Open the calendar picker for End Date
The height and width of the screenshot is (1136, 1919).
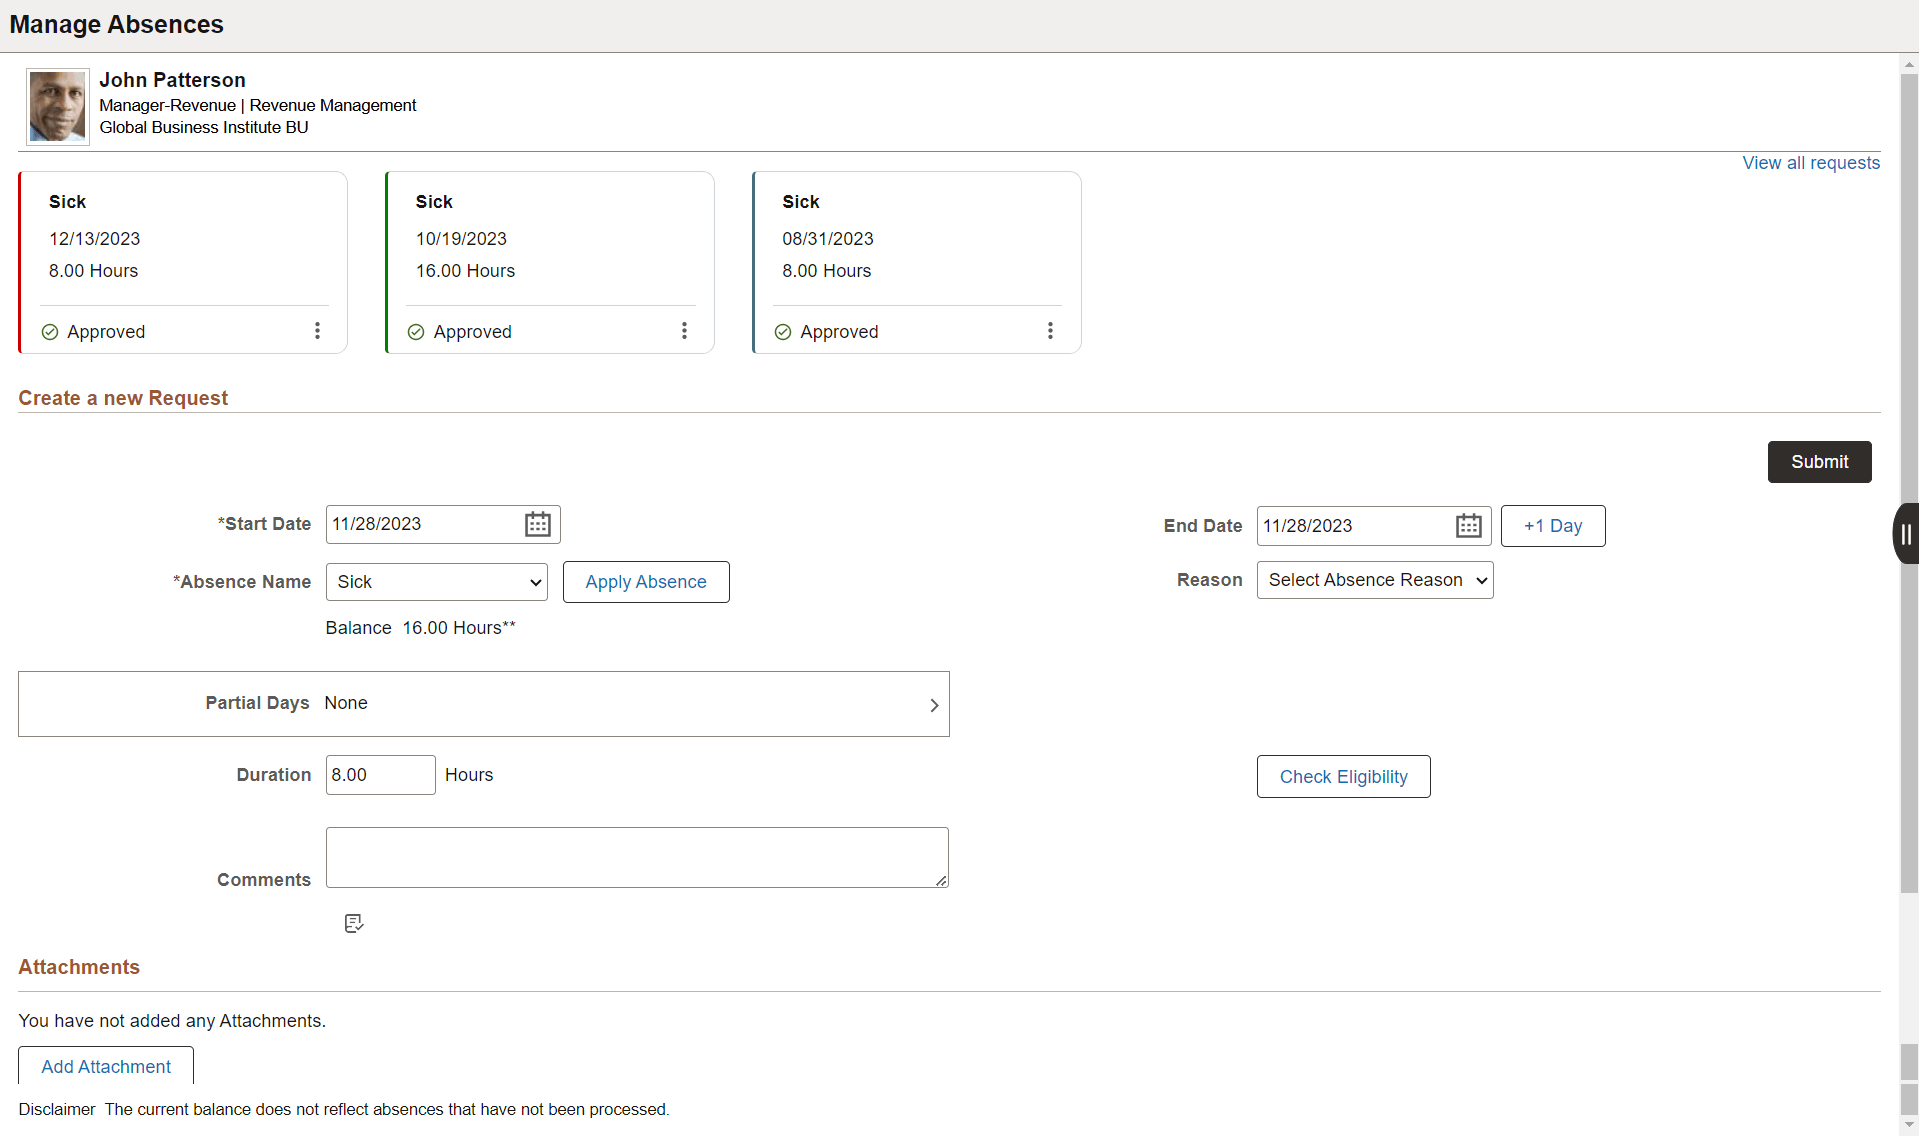point(1467,525)
